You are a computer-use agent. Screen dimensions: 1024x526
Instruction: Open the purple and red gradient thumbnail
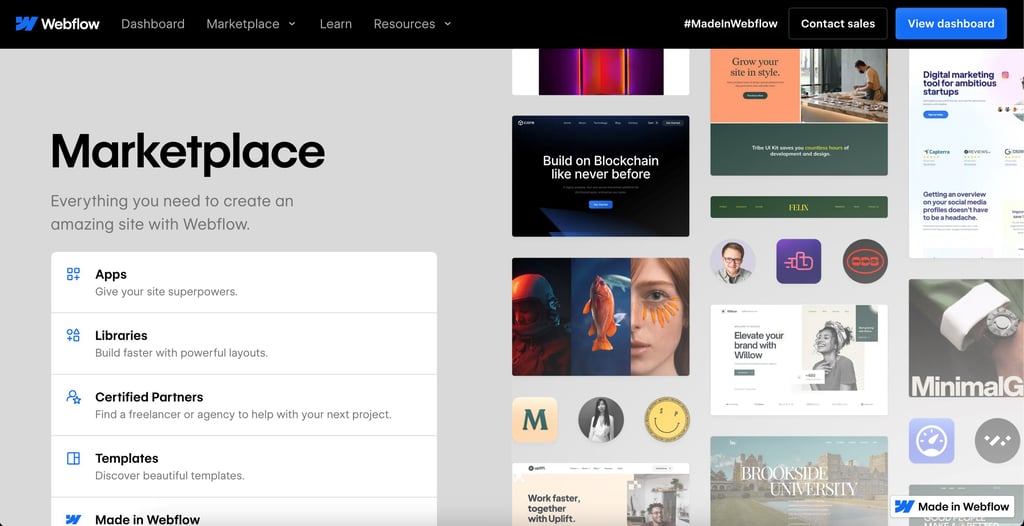click(601, 72)
